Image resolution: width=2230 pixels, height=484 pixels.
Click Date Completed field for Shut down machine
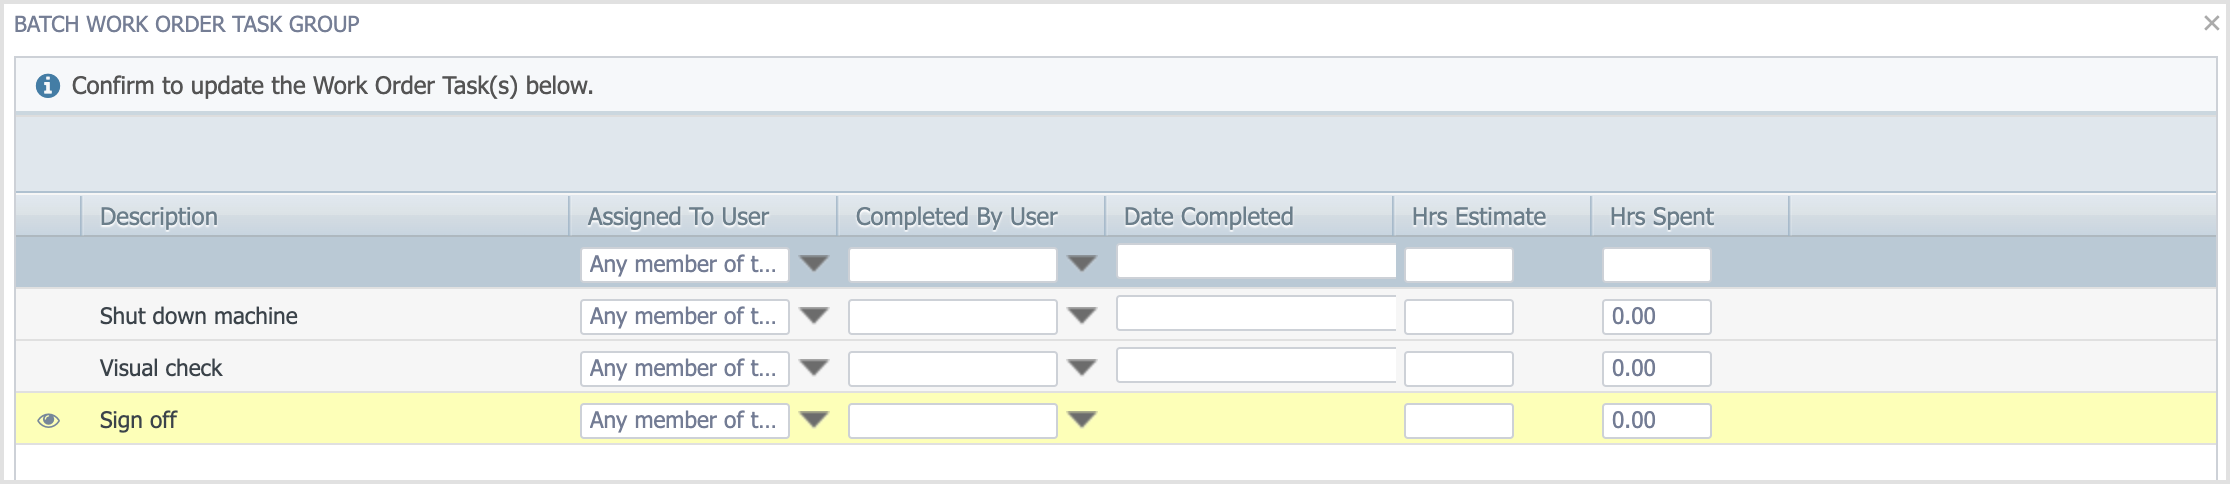click(1257, 313)
